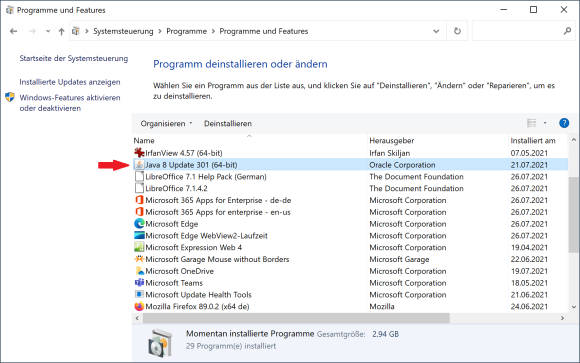Open Startseite der Systemsteuerung link
This screenshot has width=580, height=363.
74,58
